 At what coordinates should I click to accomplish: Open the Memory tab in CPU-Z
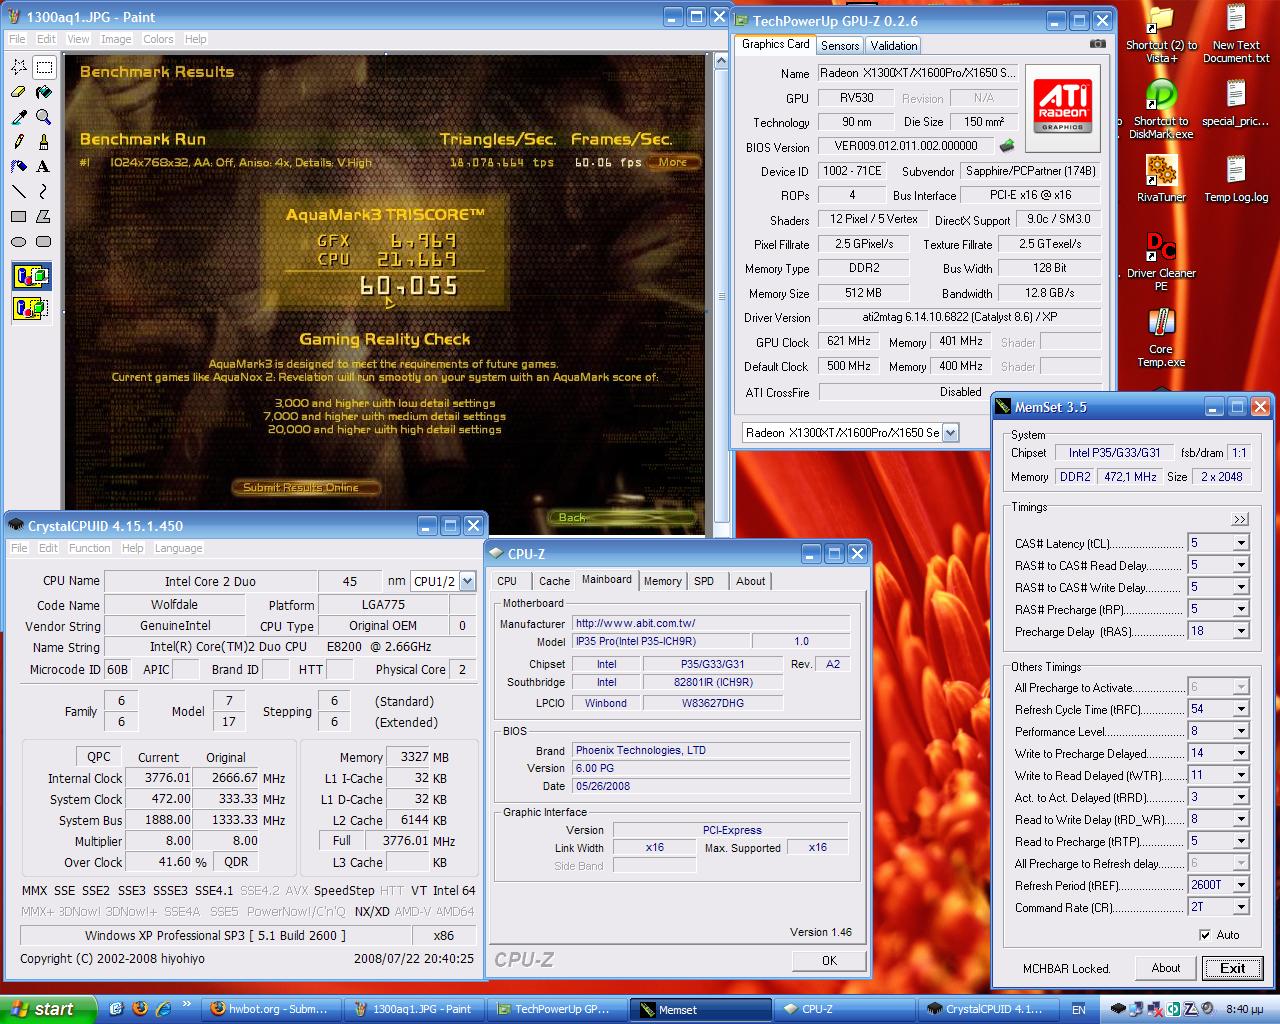pos(662,581)
